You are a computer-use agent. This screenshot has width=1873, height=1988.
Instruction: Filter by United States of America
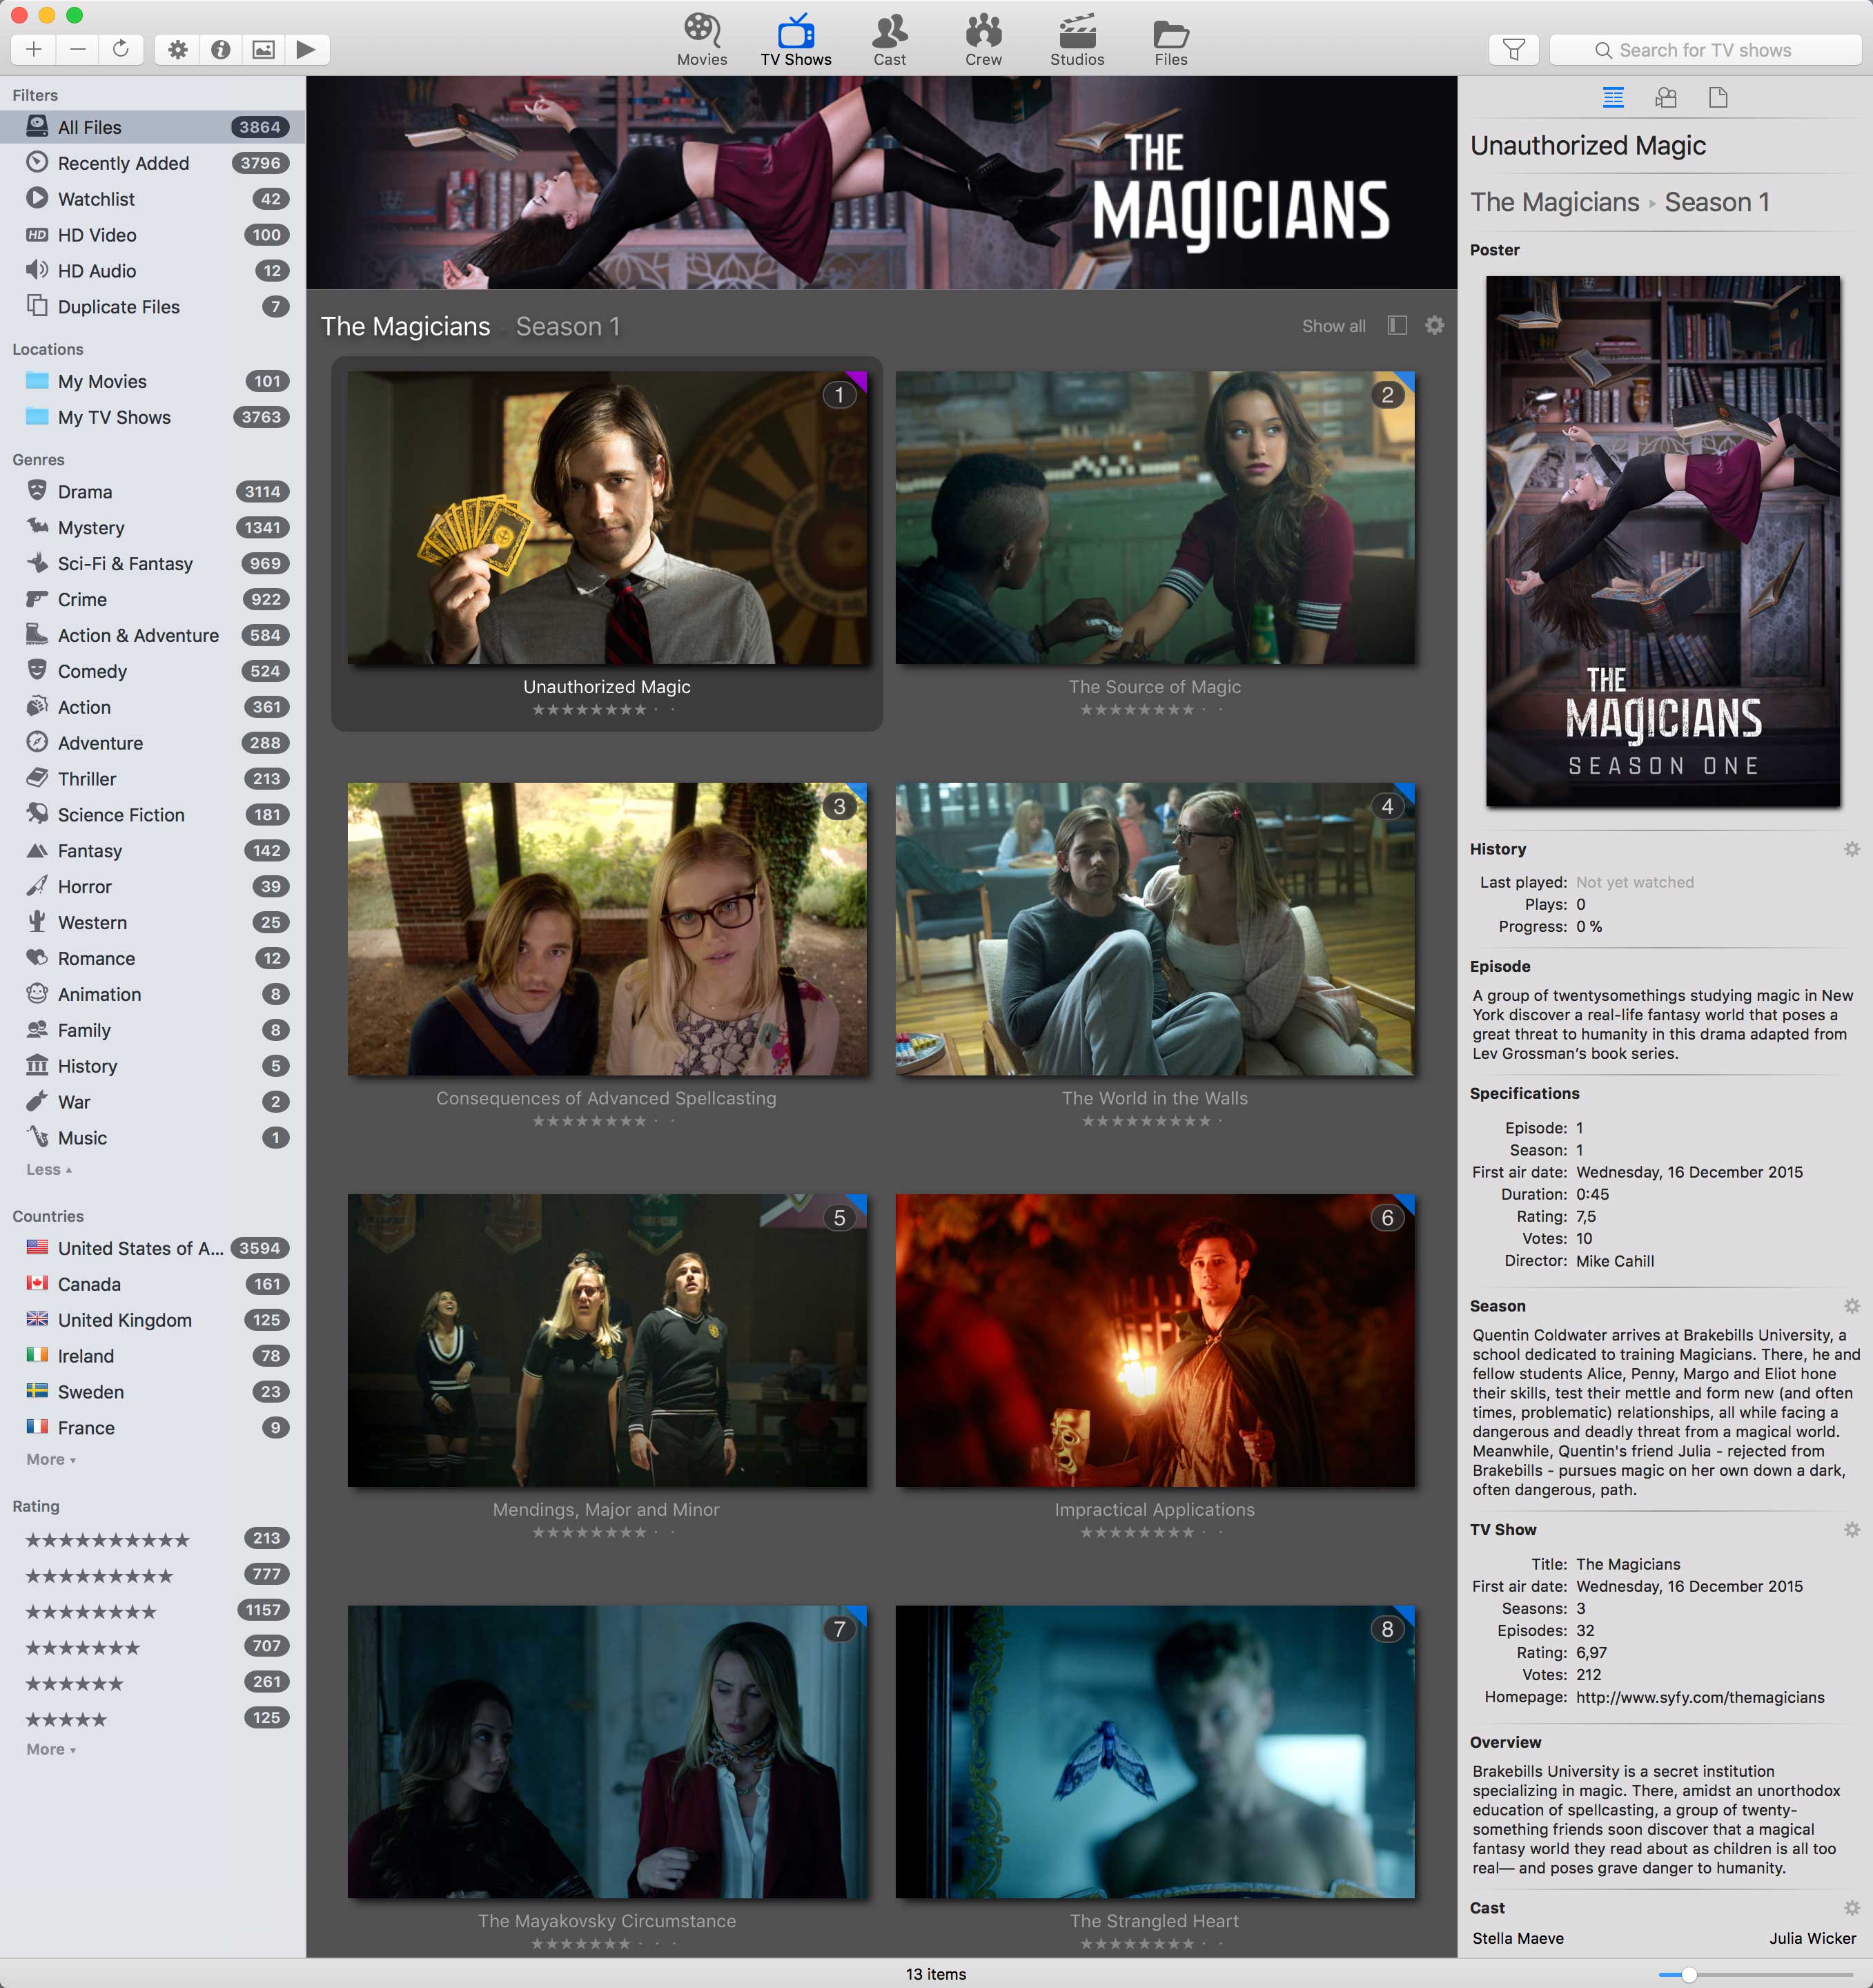pyautogui.click(x=153, y=1248)
